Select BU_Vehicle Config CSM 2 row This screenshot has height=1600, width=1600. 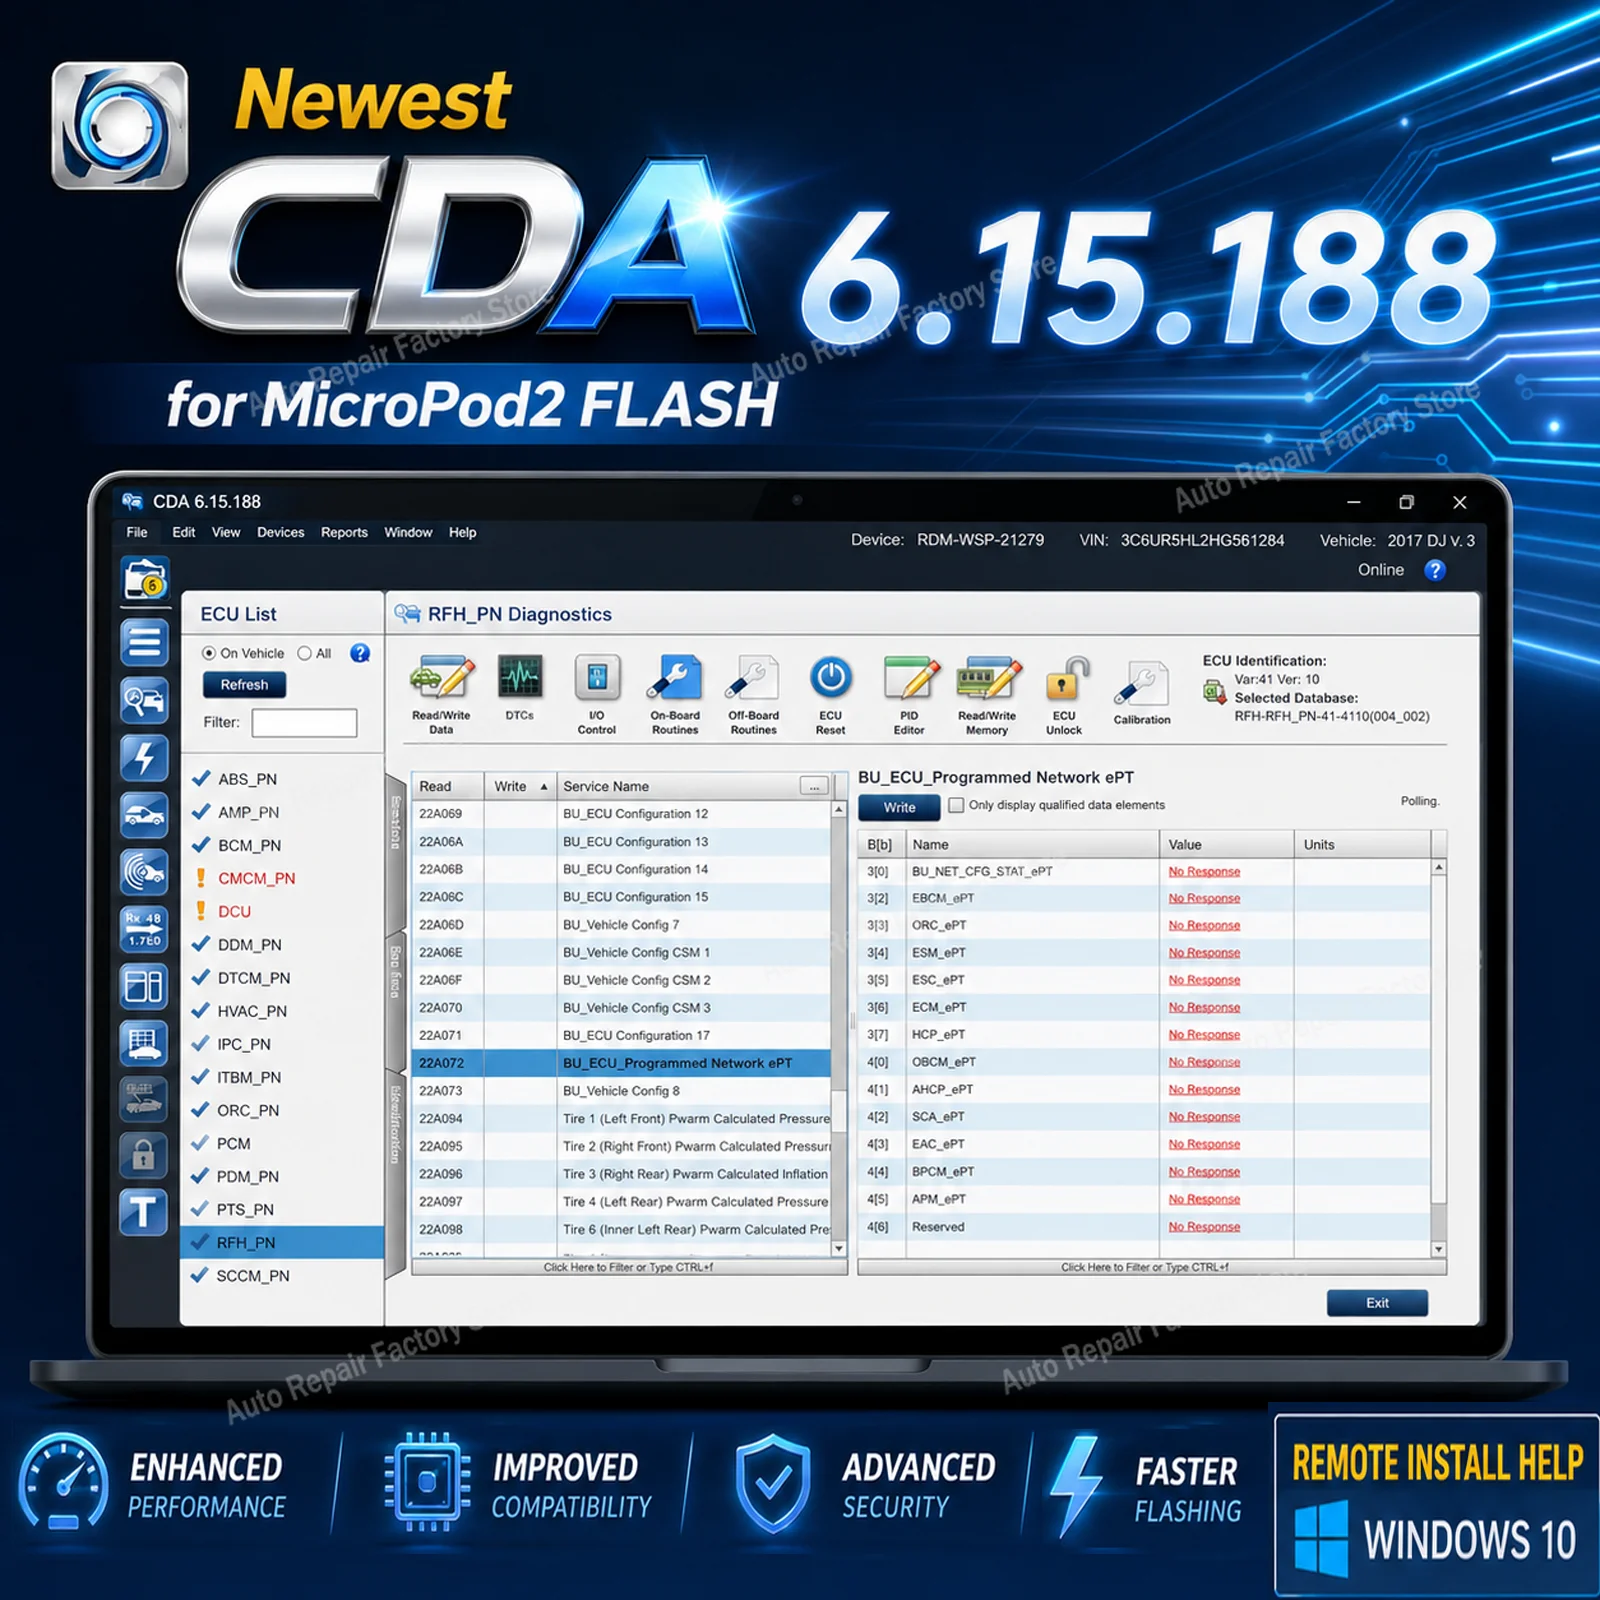tap(621, 980)
